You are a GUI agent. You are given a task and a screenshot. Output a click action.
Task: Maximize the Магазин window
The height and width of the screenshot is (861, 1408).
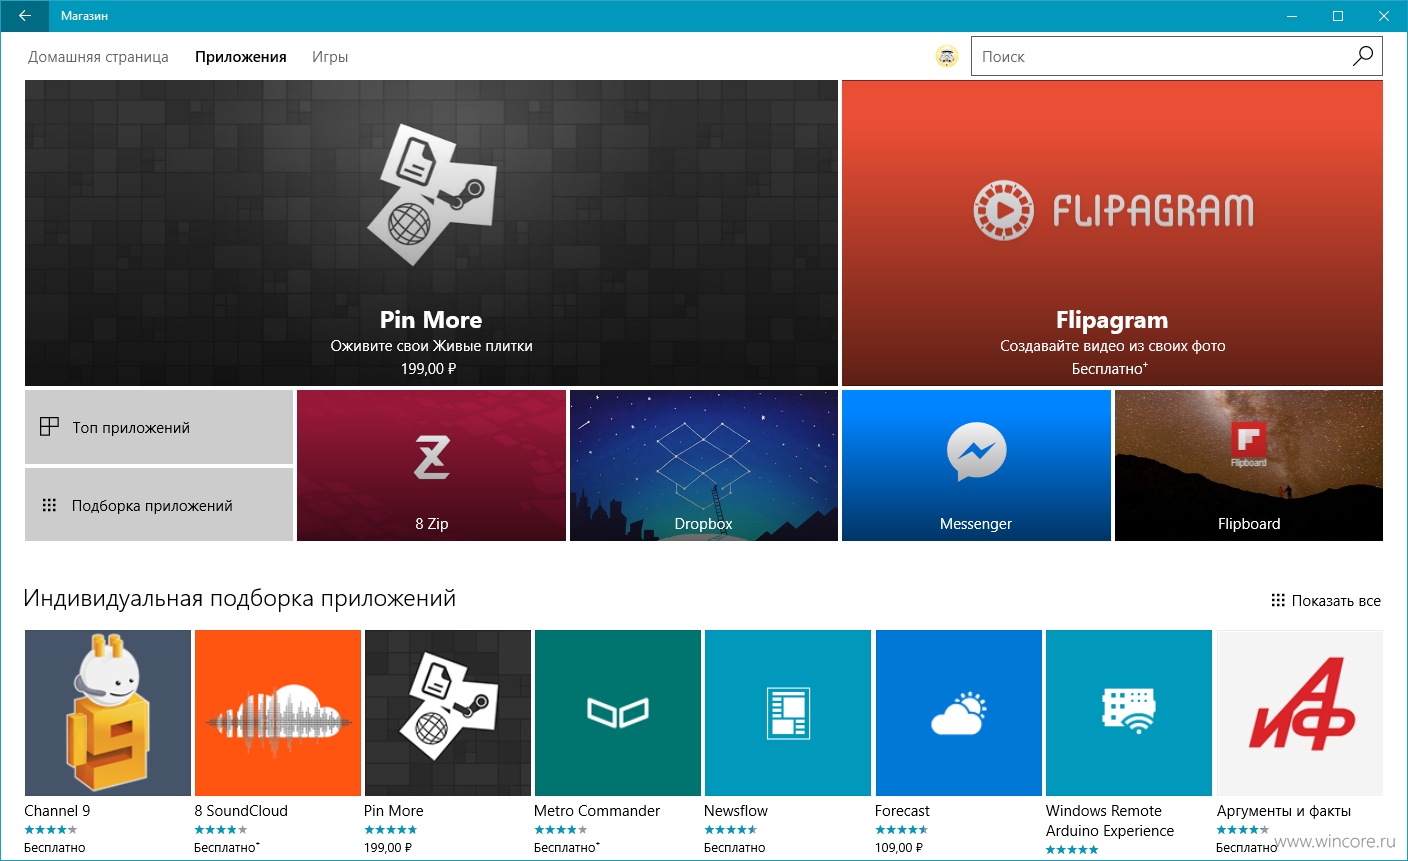pos(1338,16)
